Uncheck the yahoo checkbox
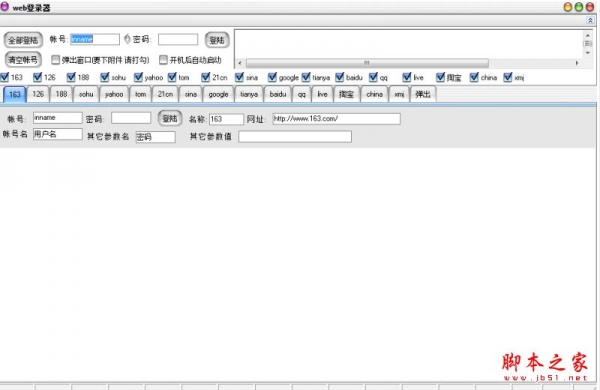 pos(139,77)
